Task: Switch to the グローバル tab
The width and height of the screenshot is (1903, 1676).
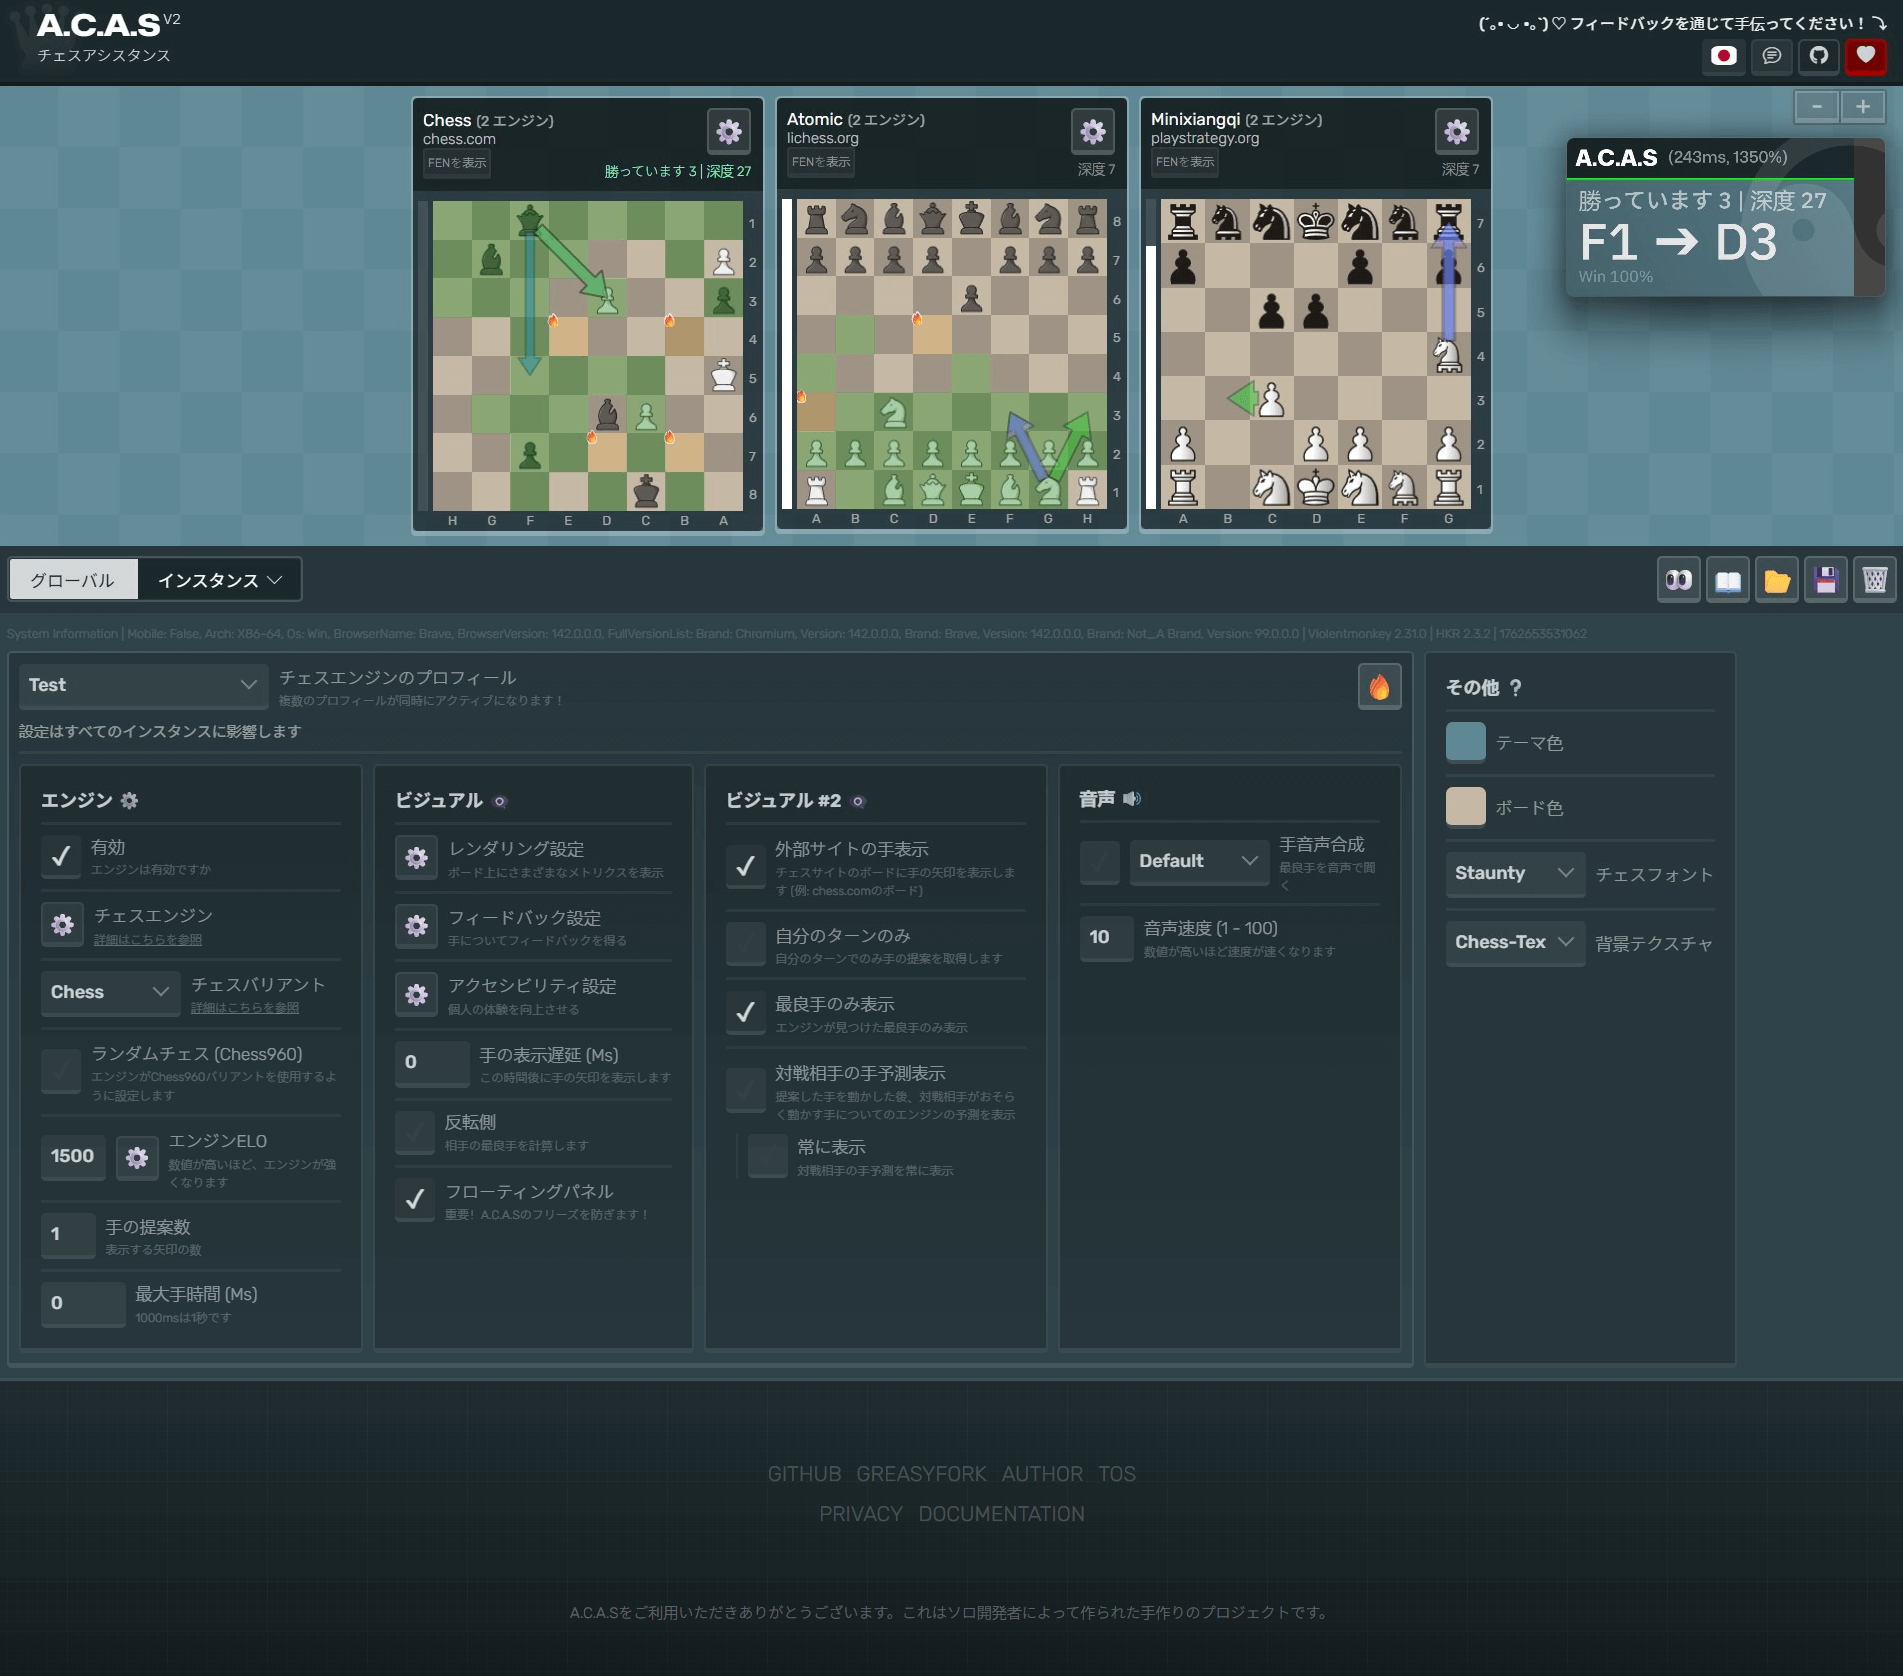Action: tap(73, 580)
